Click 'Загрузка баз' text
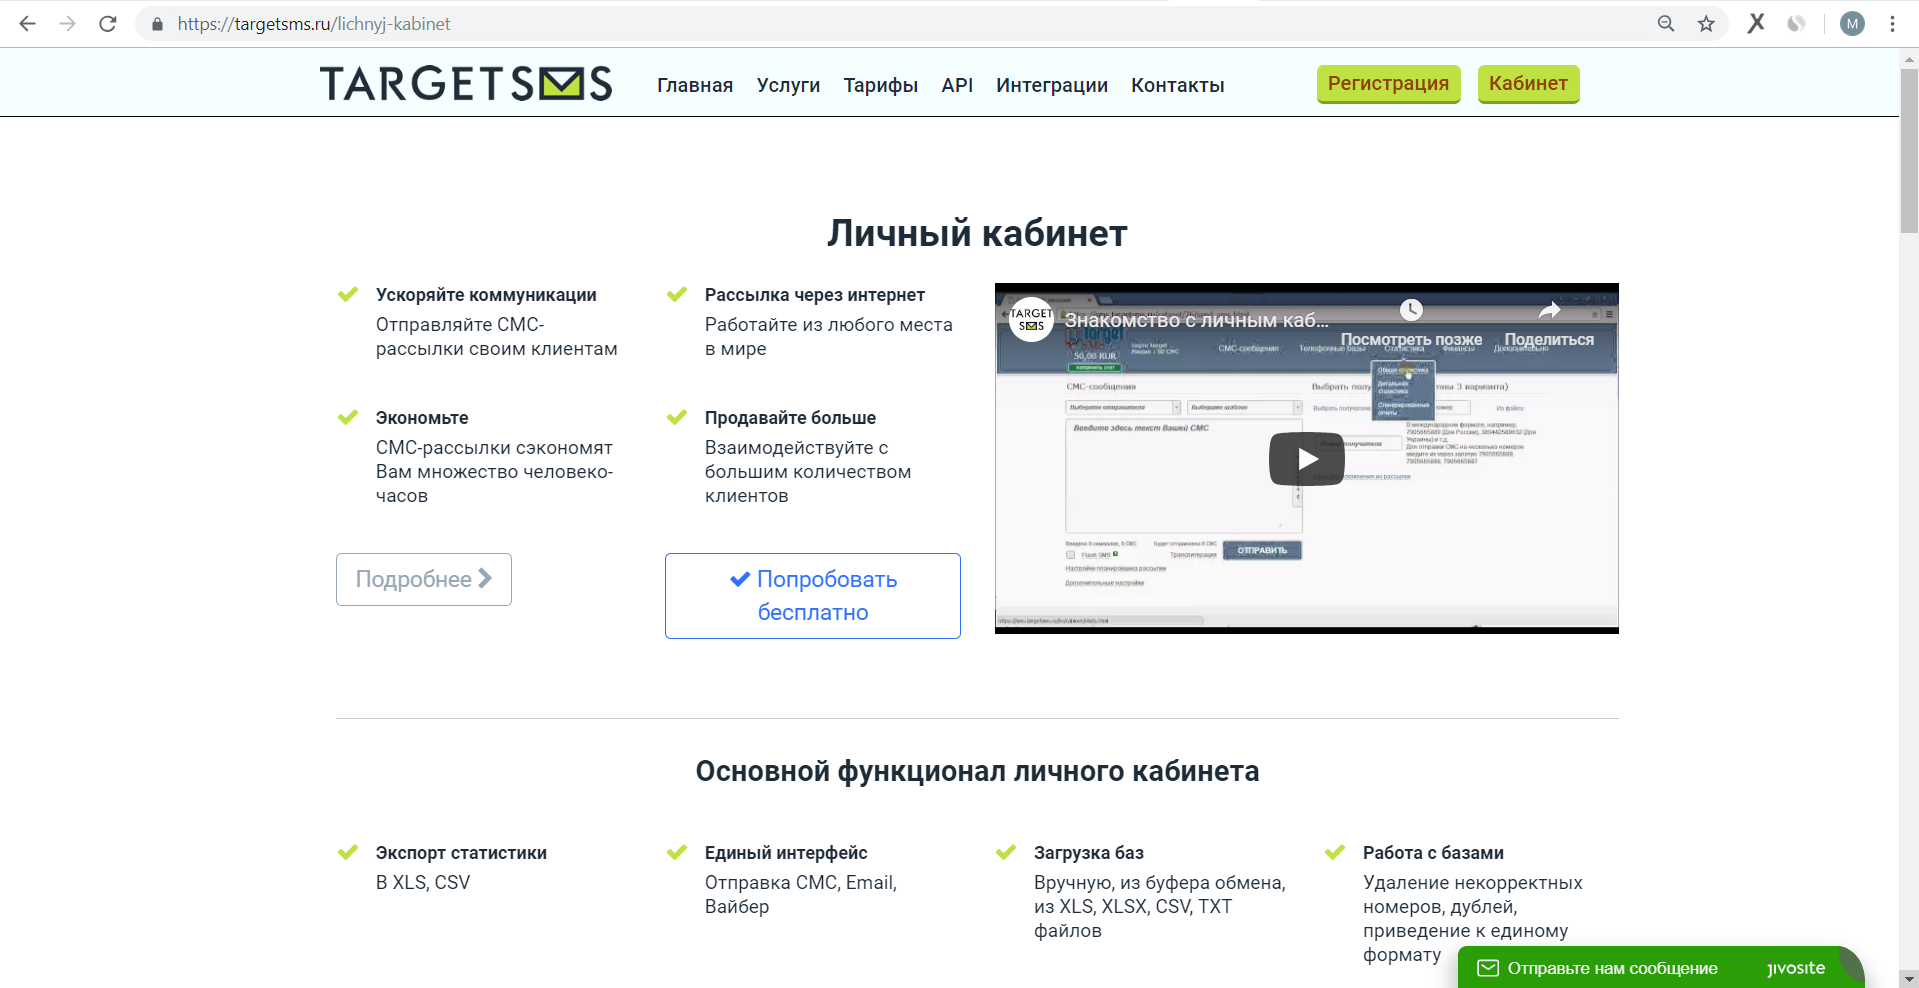1919x988 pixels. 1089,853
